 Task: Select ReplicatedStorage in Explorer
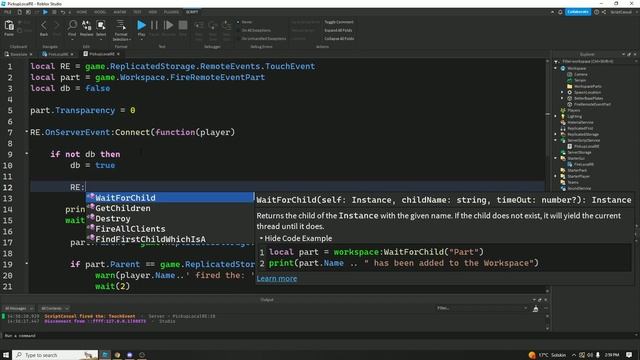pos(582,134)
